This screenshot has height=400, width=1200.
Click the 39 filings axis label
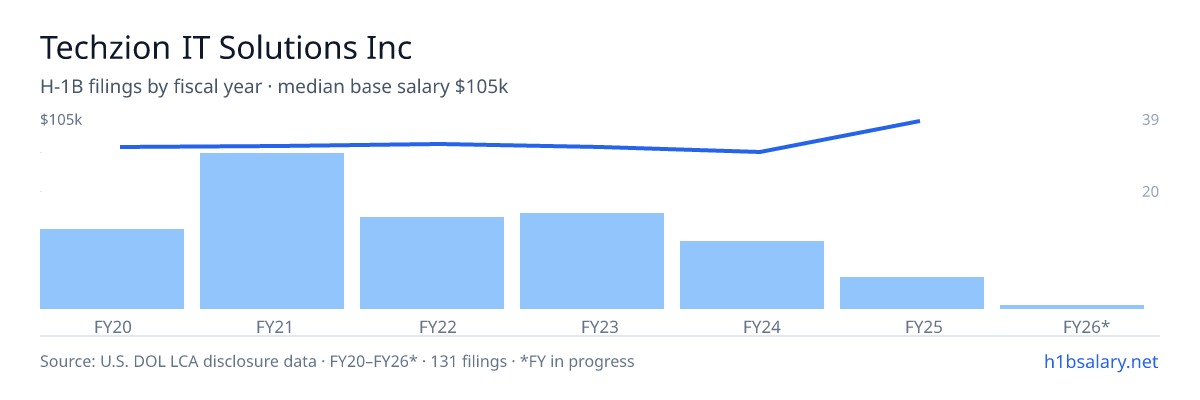[x=1150, y=120]
